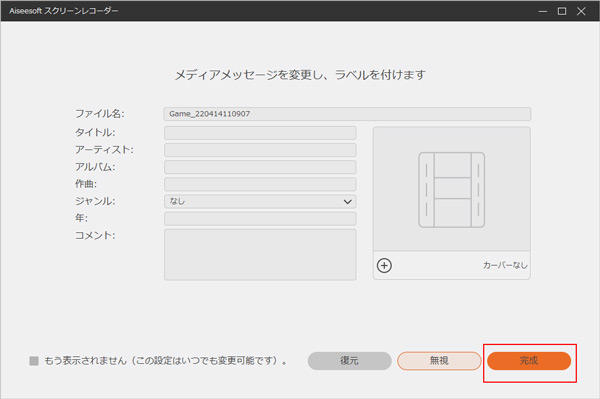Click the コメント: label
The image size is (600, 399).
(95, 235)
